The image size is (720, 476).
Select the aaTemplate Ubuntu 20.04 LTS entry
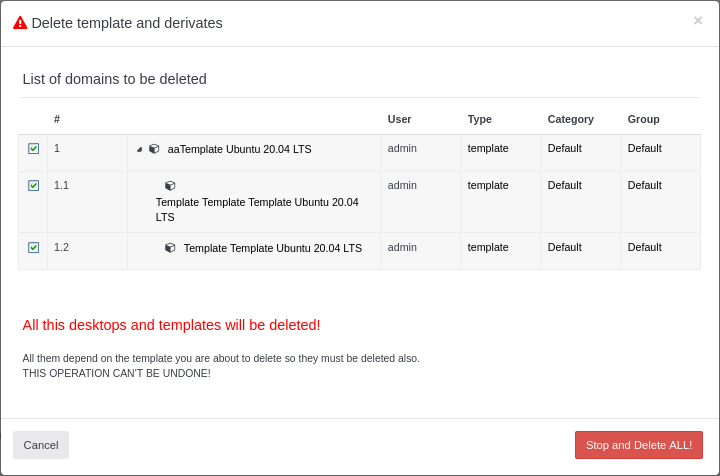tap(239, 149)
